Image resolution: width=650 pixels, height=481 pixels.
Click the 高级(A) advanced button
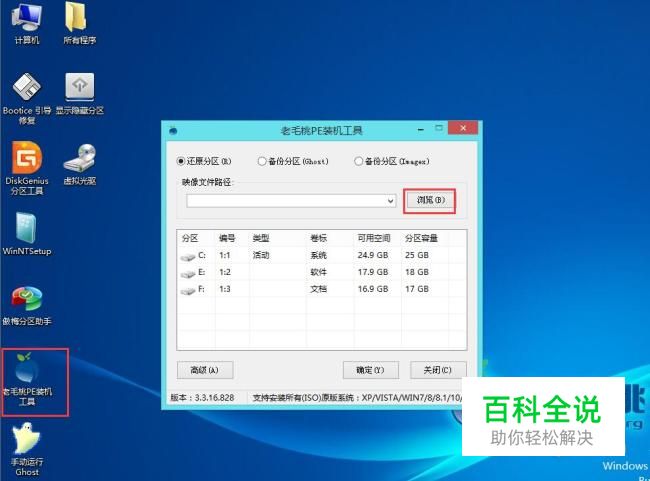coord(205,370)
